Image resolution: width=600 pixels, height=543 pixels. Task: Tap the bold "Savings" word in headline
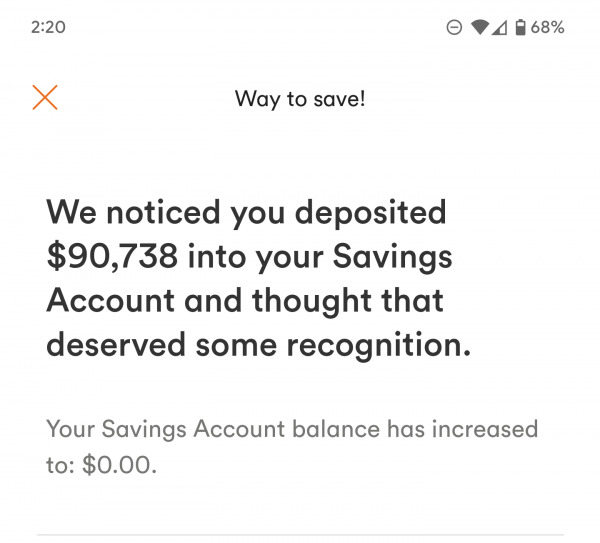(398, 257)
